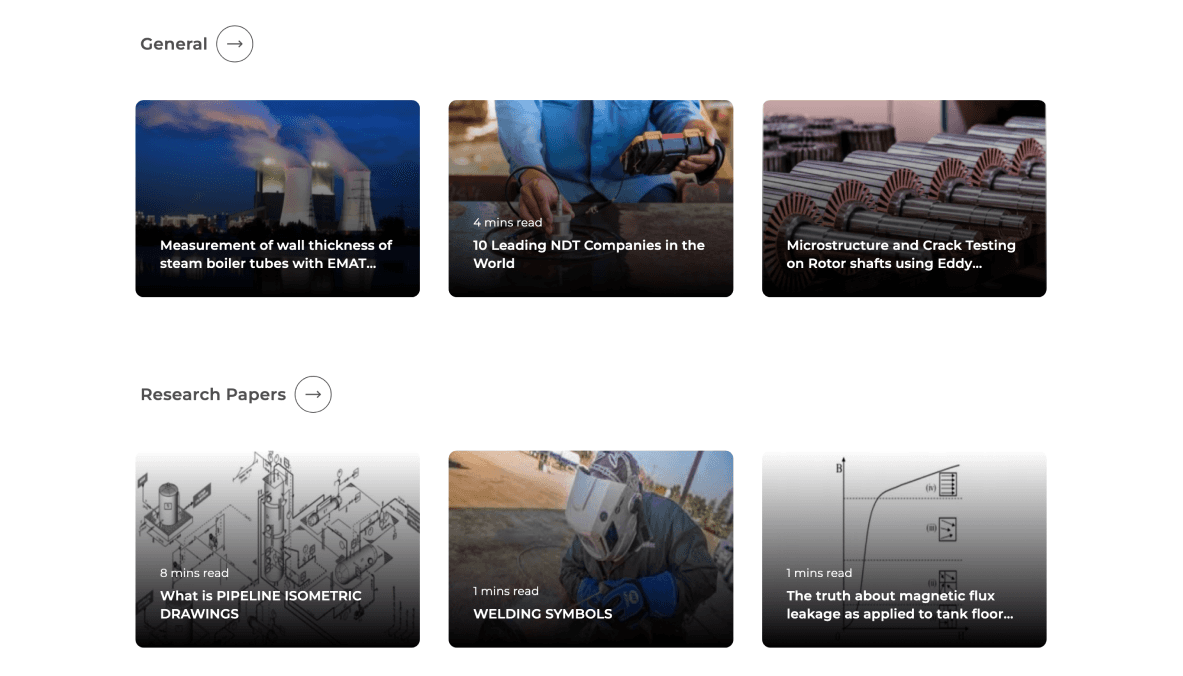
Task: Open the rotor shafts photo card
Action: coord(904,198)
